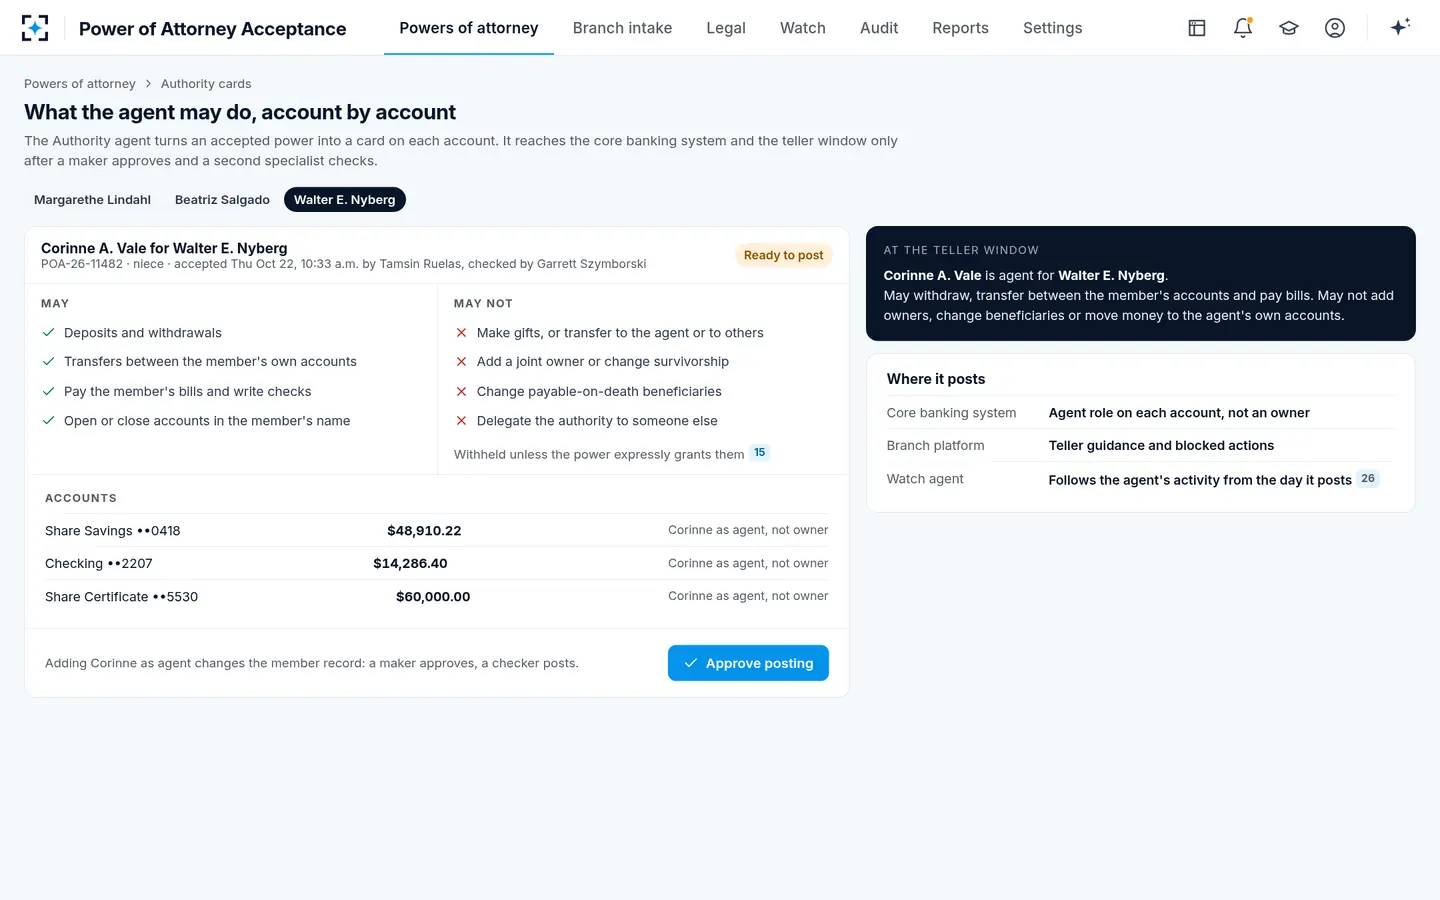Open the notifications bell

tap(1243, 28)
